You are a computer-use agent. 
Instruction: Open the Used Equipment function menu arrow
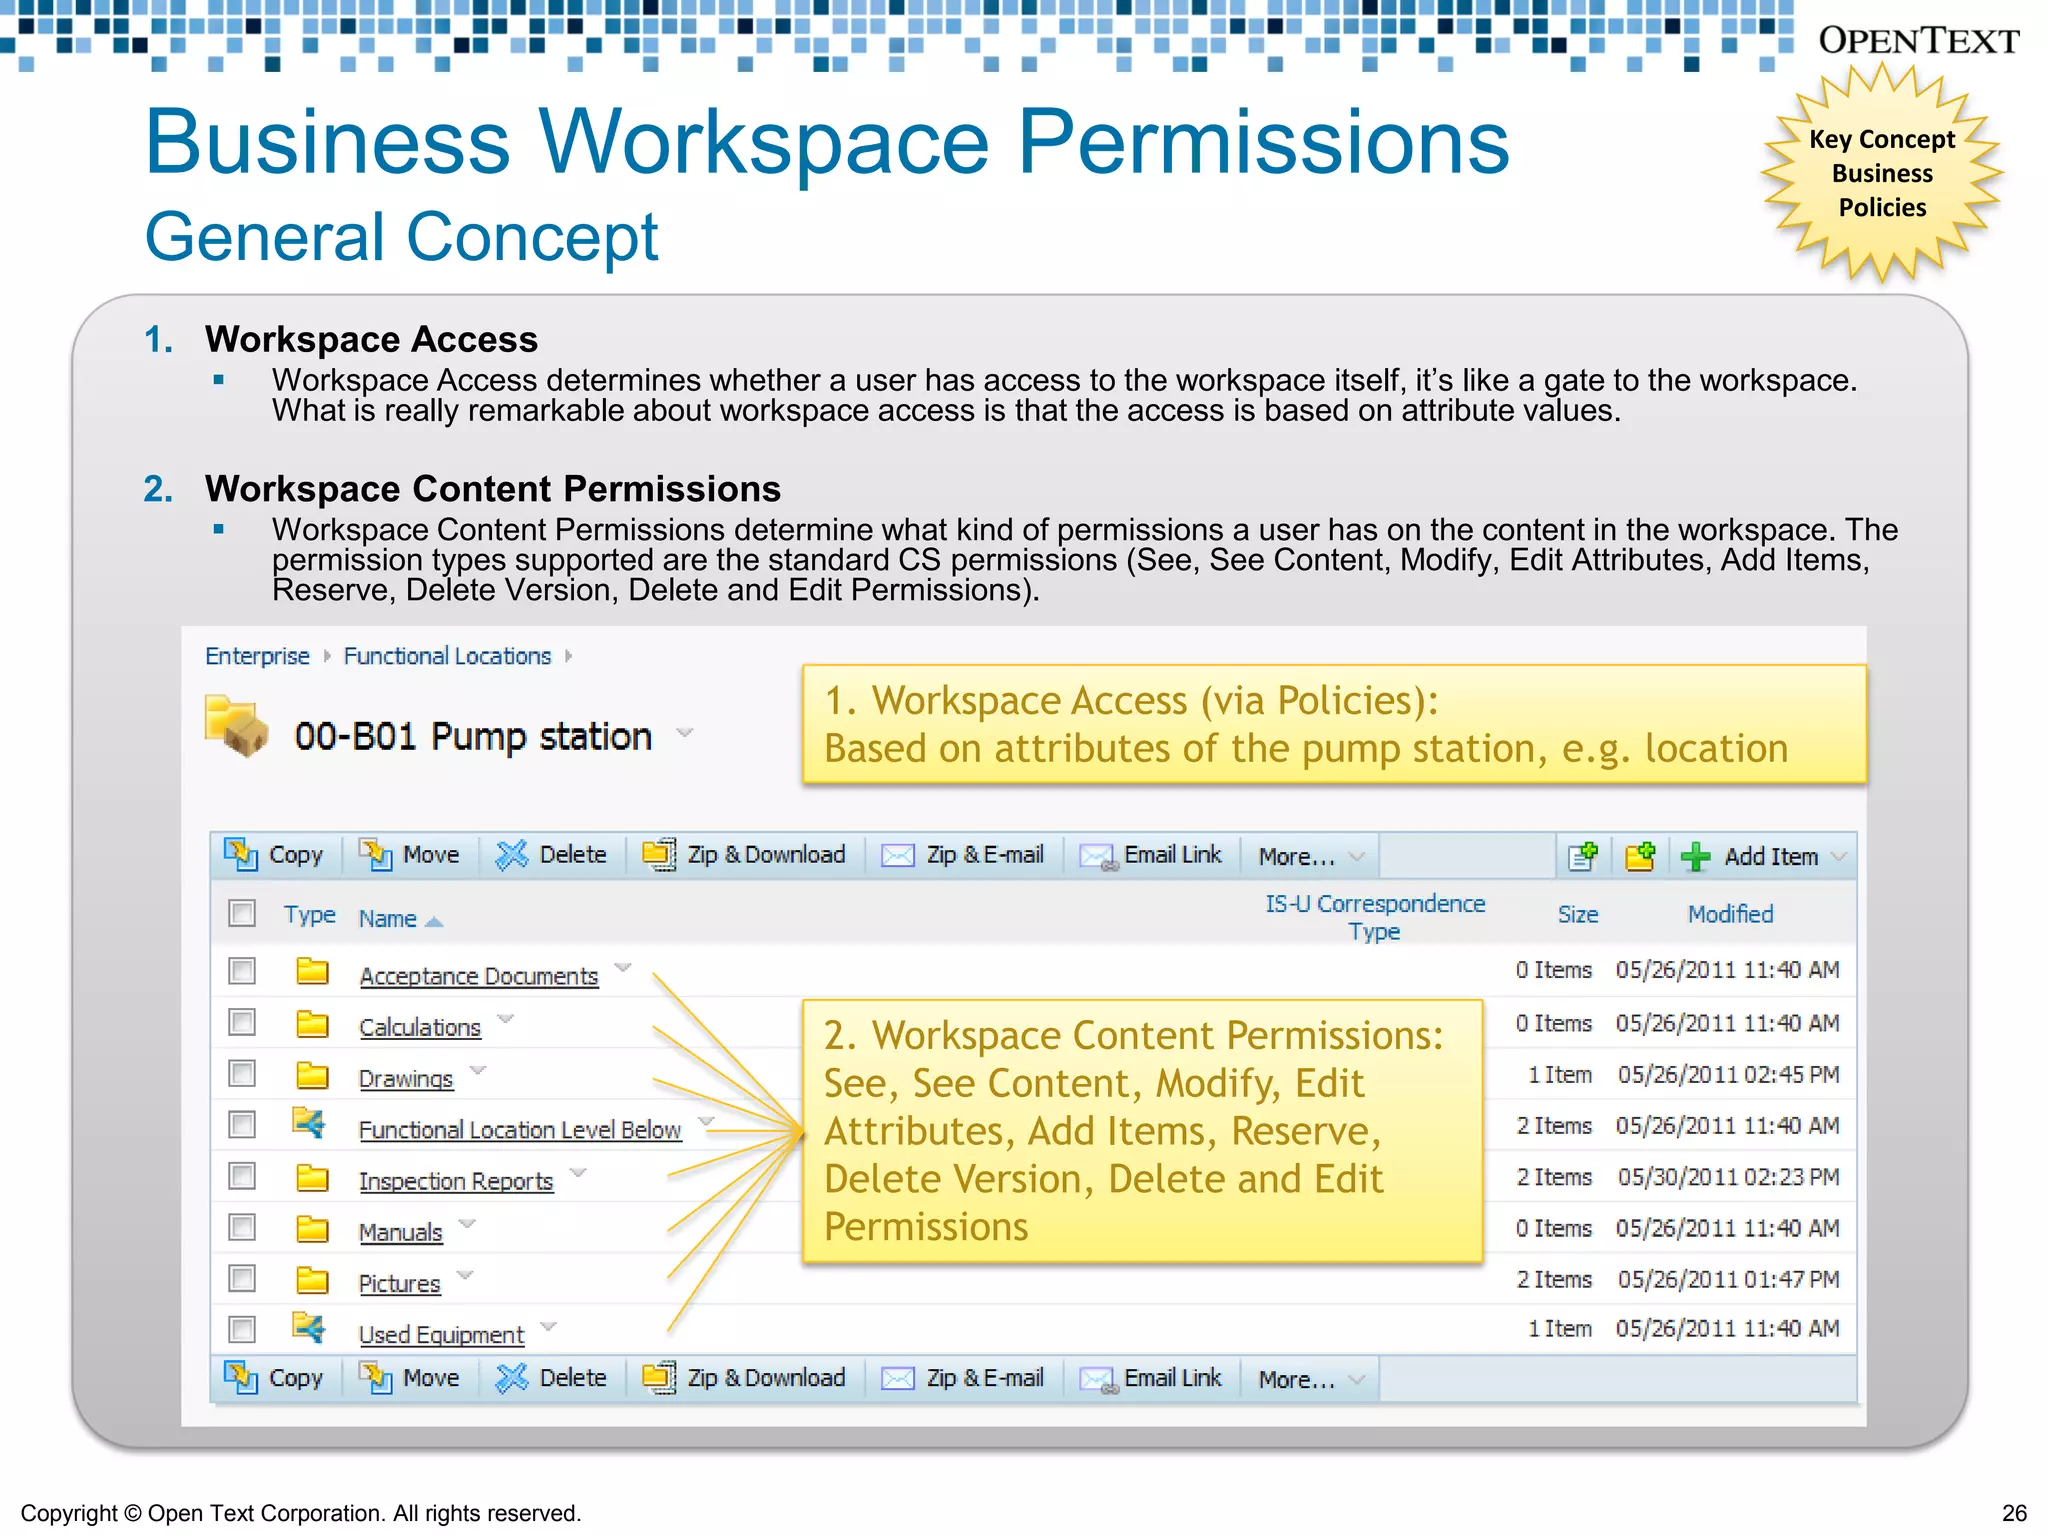point(548,1326)
